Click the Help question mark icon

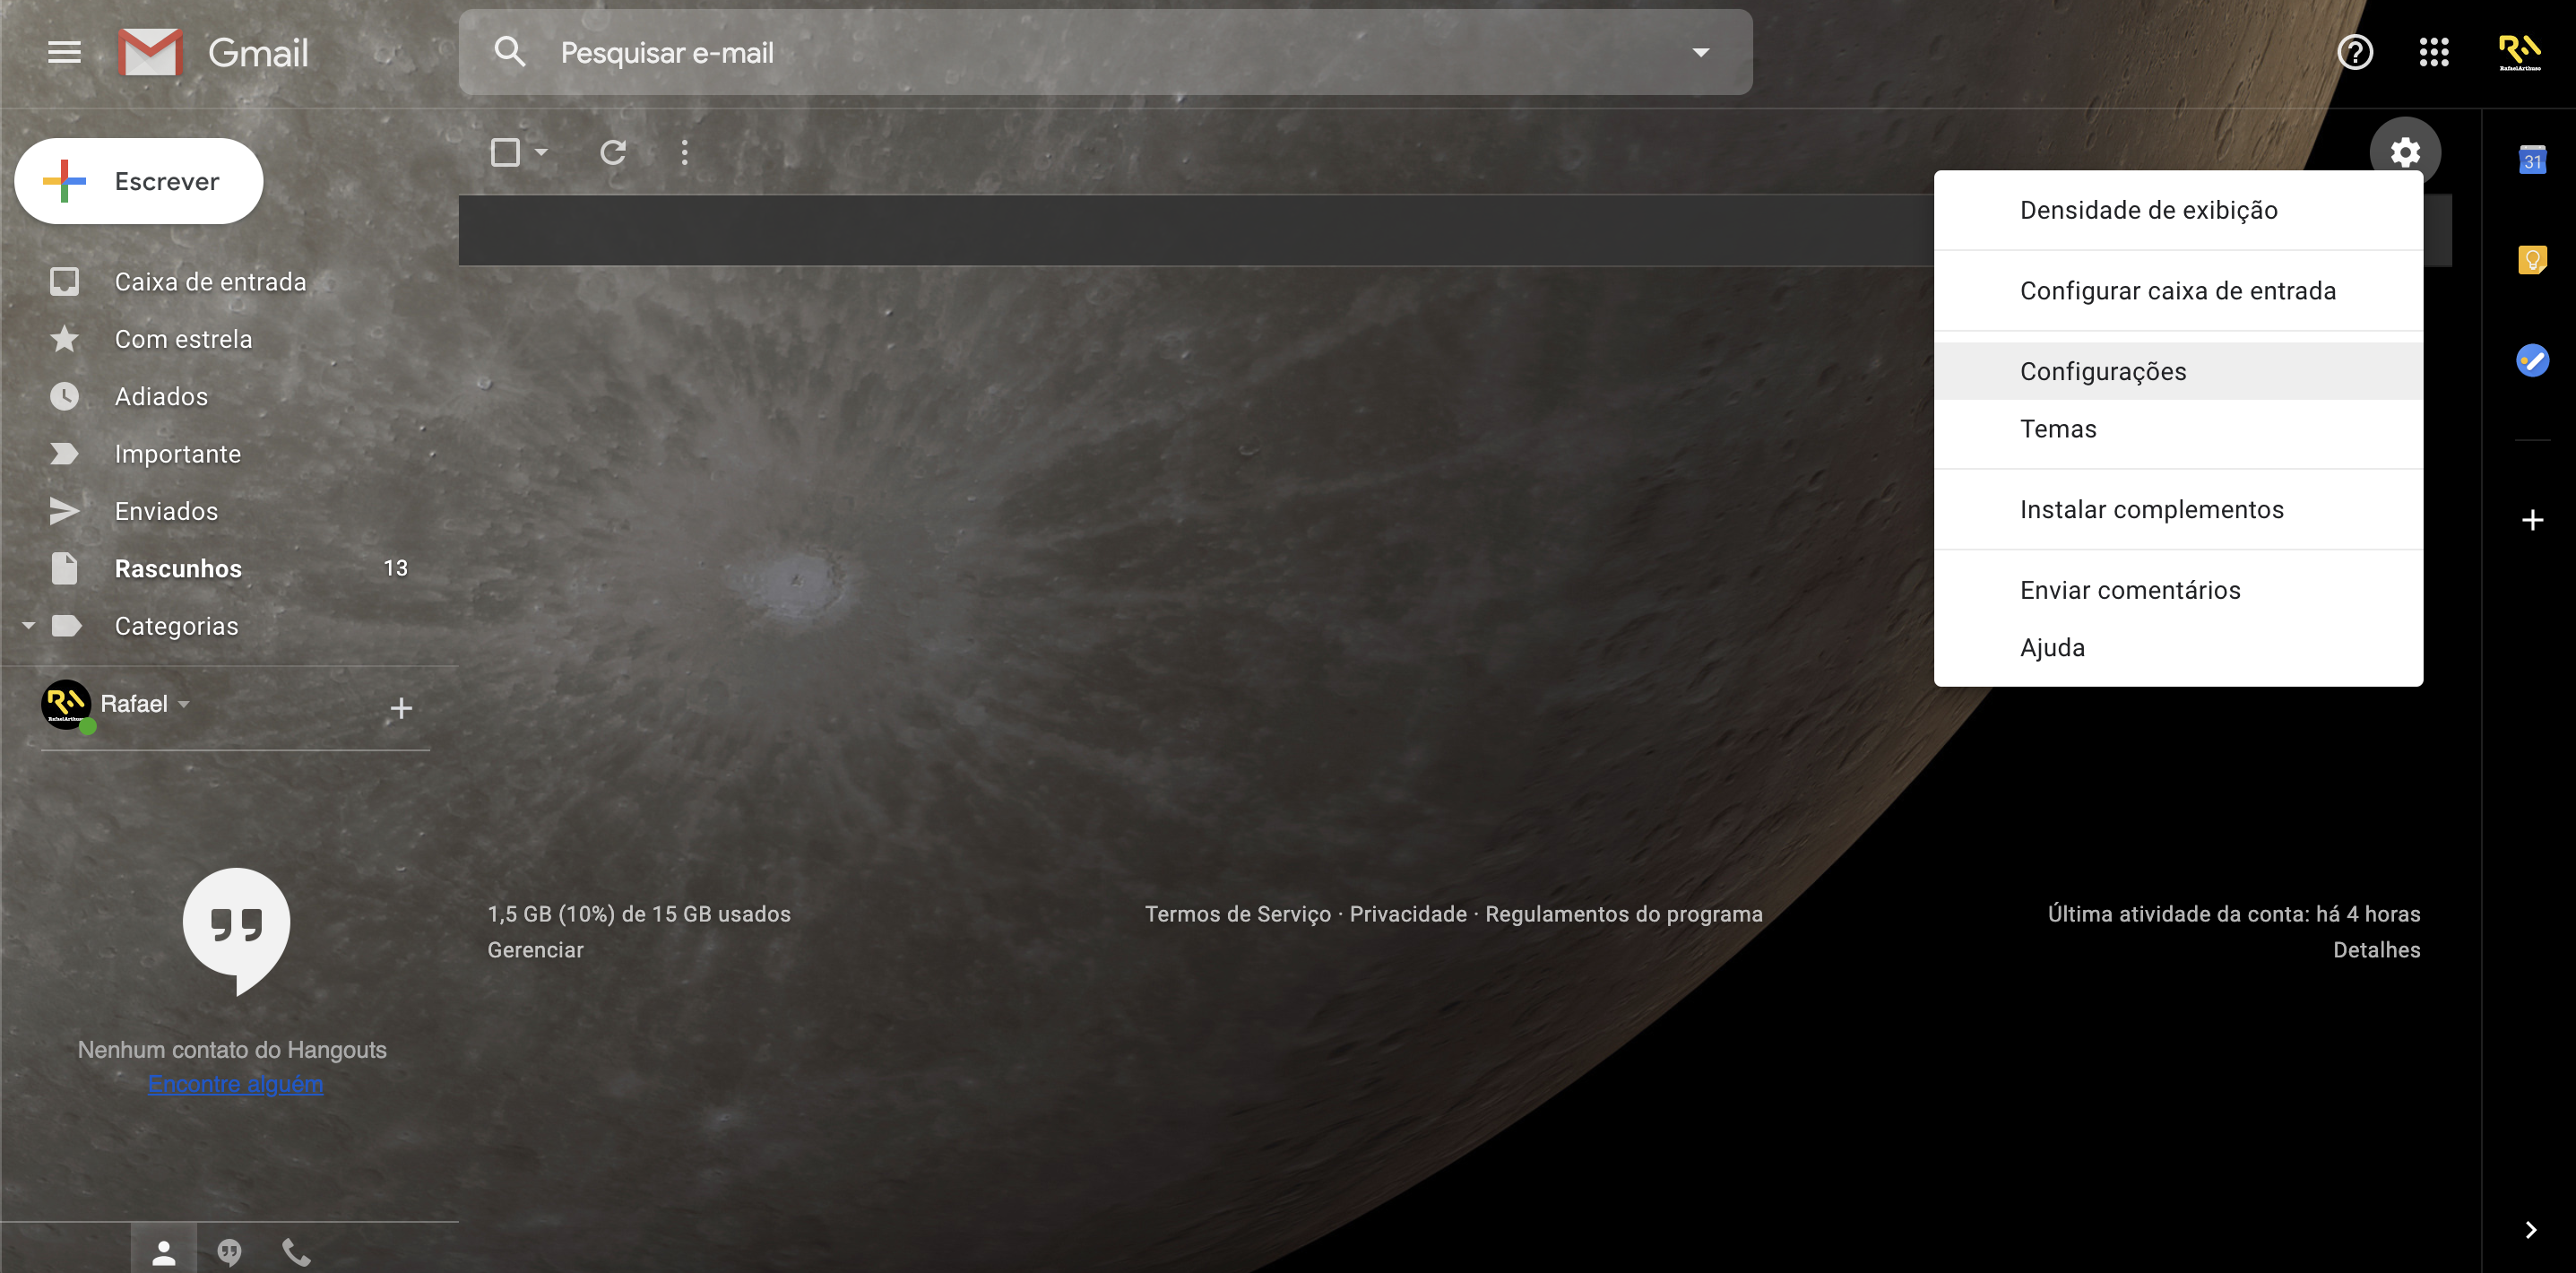tap(2354, 52)
